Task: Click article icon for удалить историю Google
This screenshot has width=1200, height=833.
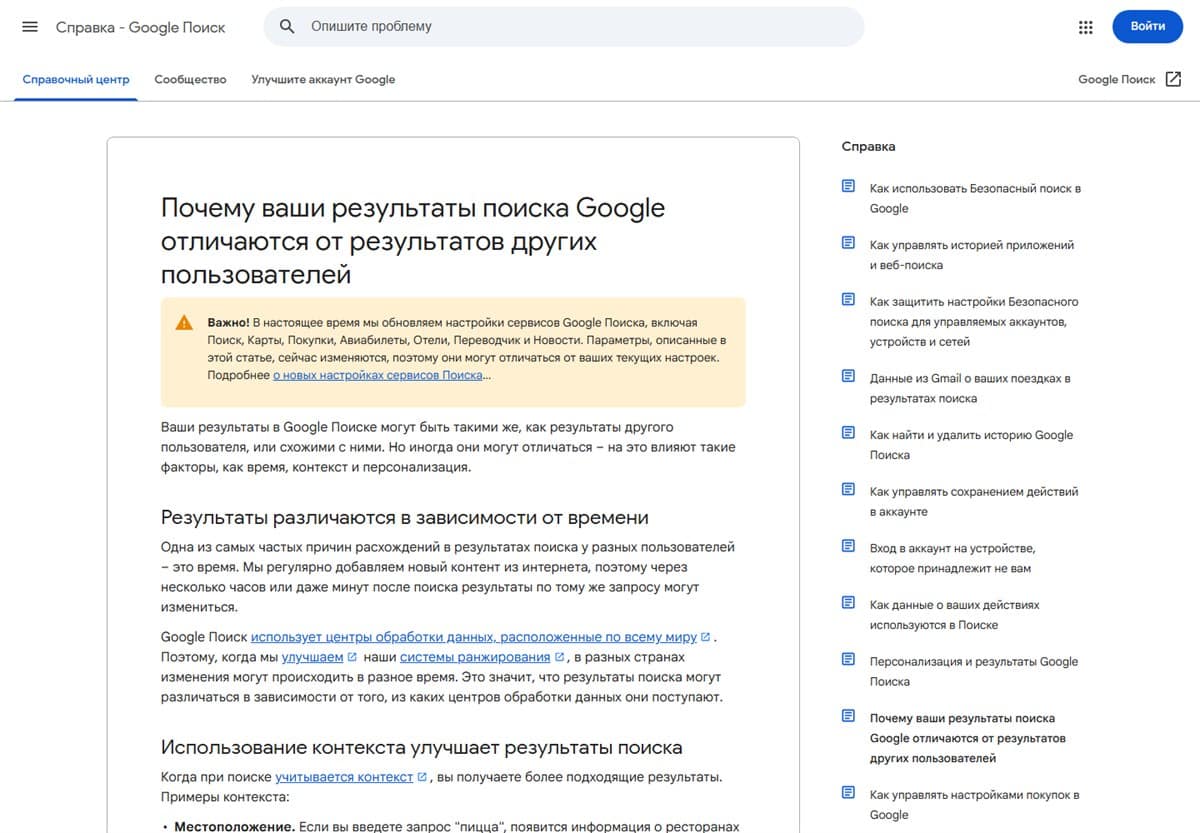Action: (x=848, y=433)
